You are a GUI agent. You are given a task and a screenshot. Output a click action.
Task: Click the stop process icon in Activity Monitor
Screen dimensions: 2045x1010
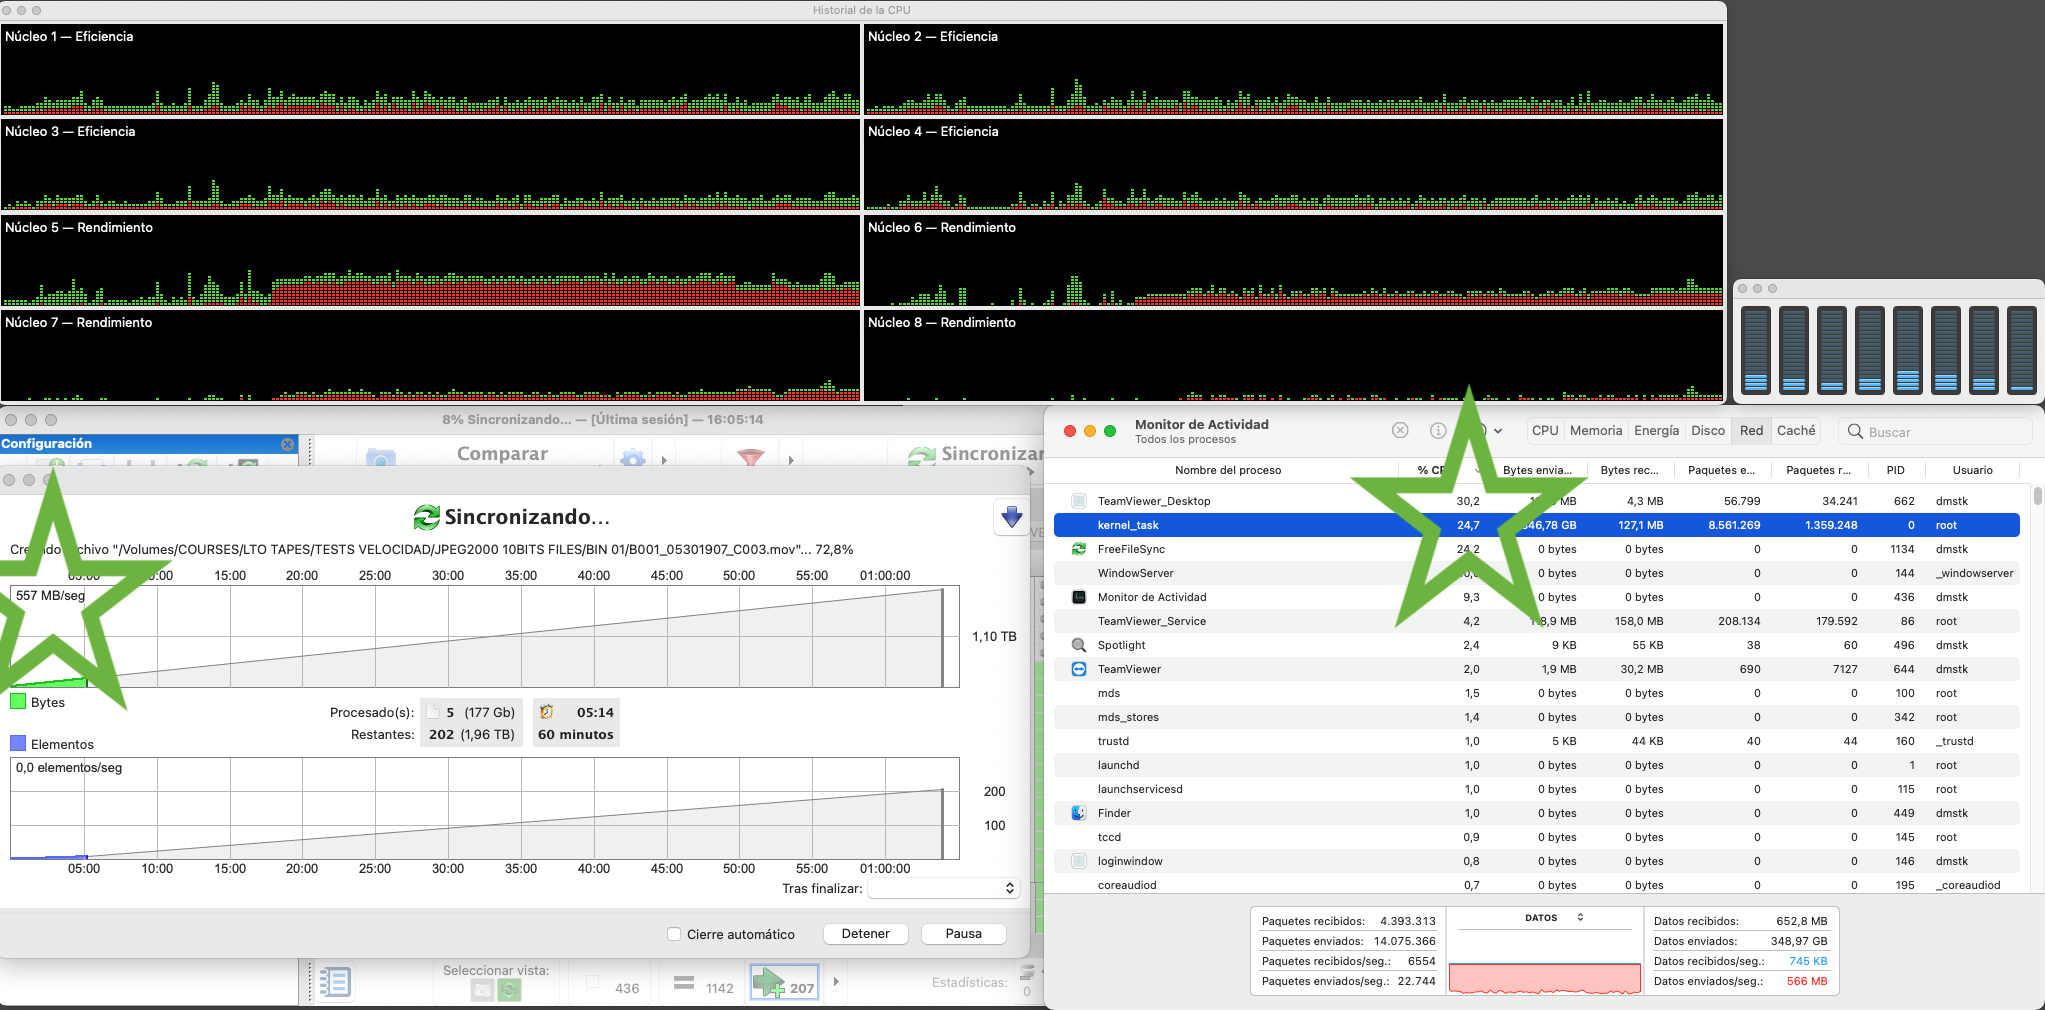point(1400,430)
